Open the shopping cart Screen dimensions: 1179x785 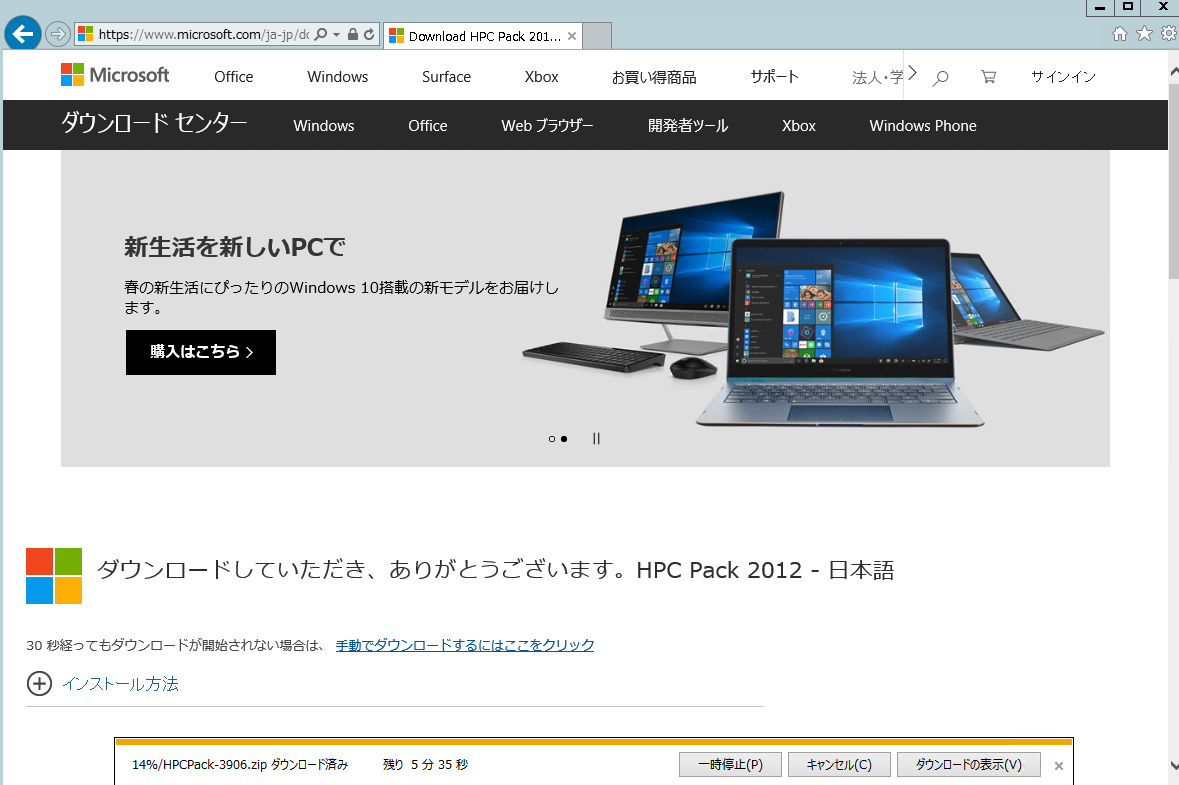click(988, 76)
